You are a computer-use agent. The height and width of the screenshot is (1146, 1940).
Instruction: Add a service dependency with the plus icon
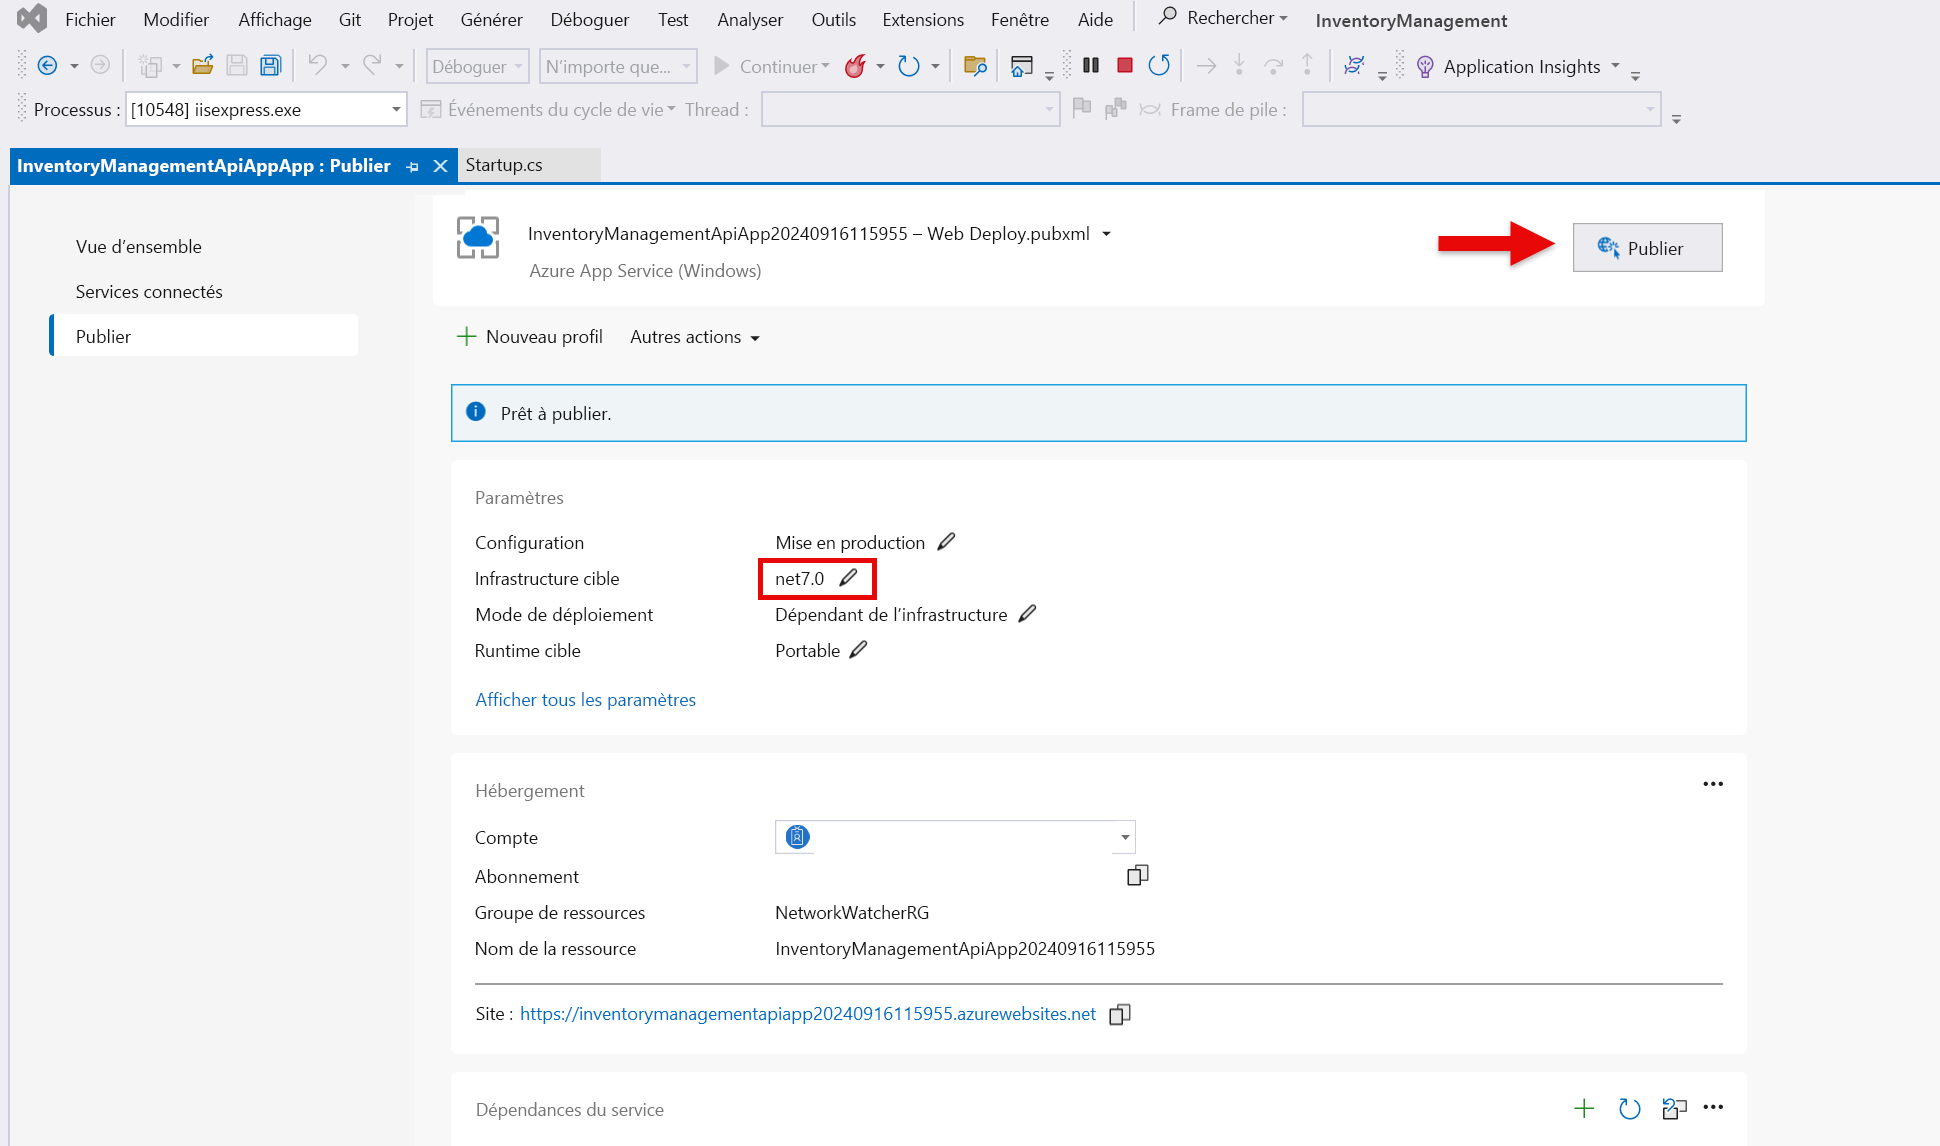[x=1584, y=1108]
